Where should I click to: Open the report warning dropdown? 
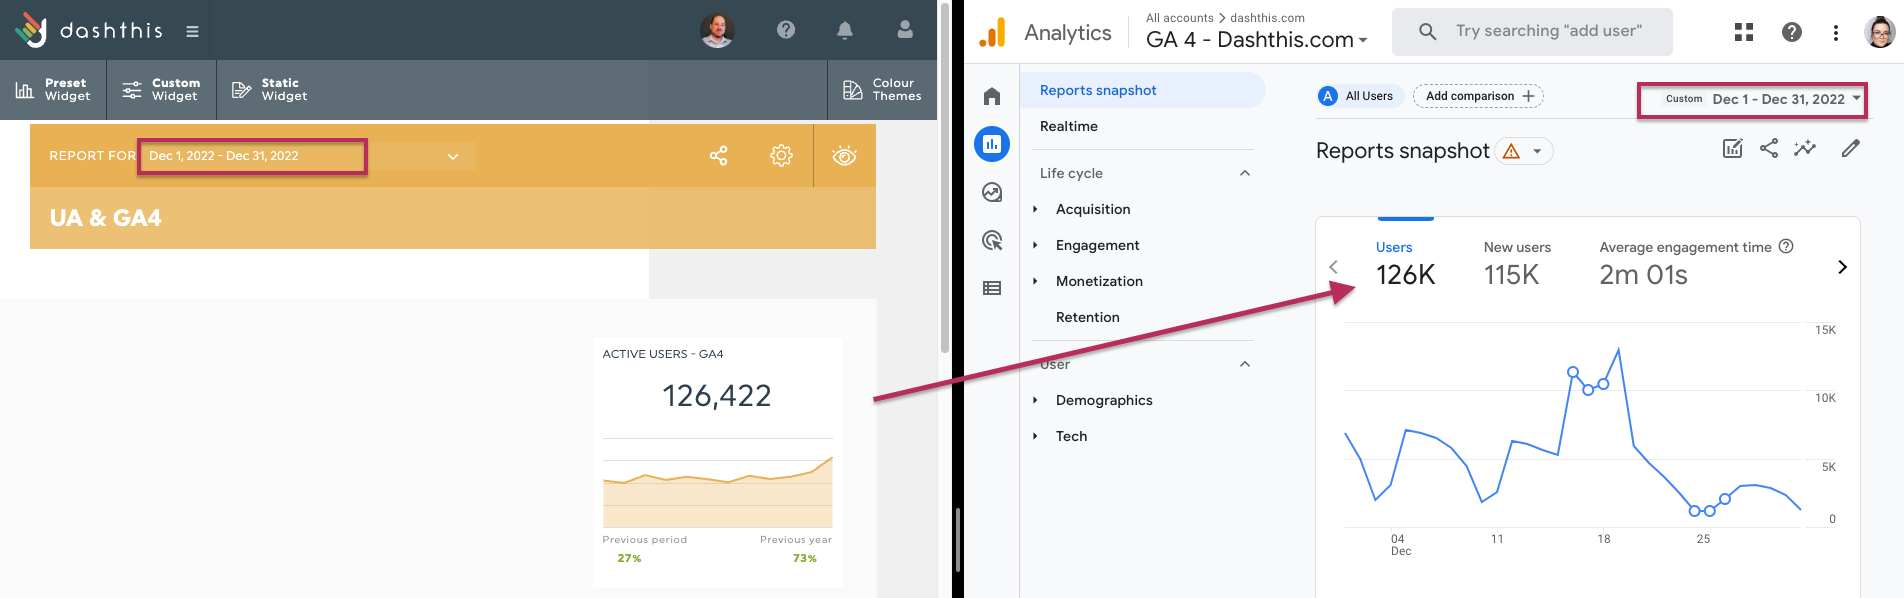pyautogui.click(x=1525, y=151)
